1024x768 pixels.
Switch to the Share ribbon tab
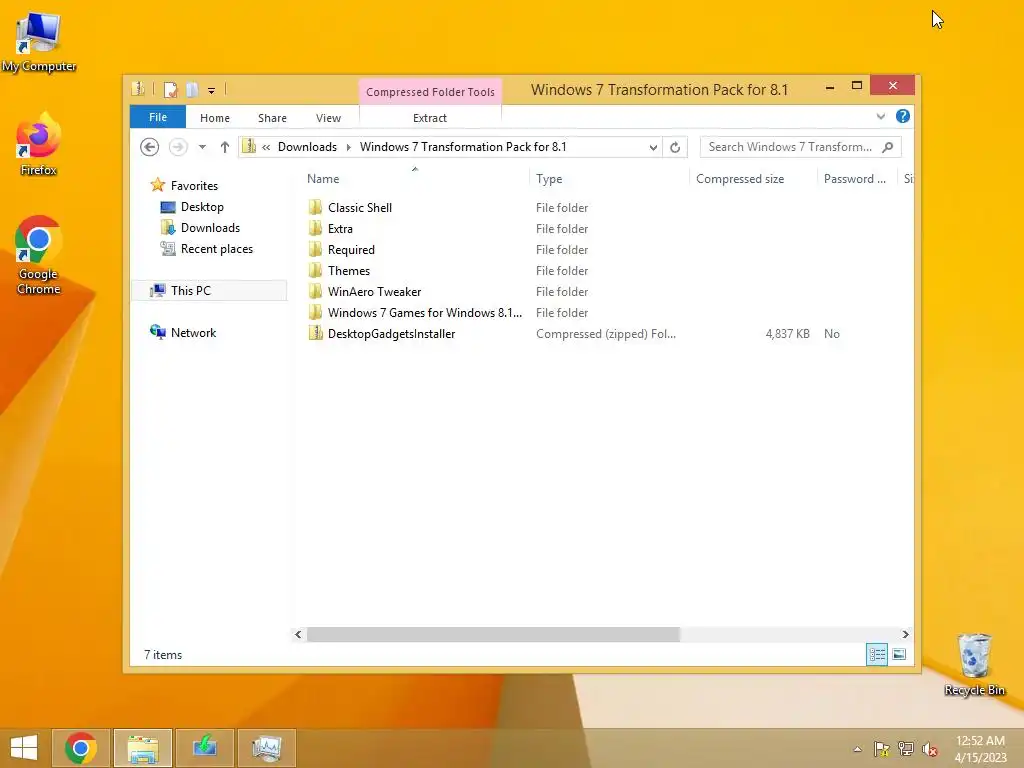(272, 118)
